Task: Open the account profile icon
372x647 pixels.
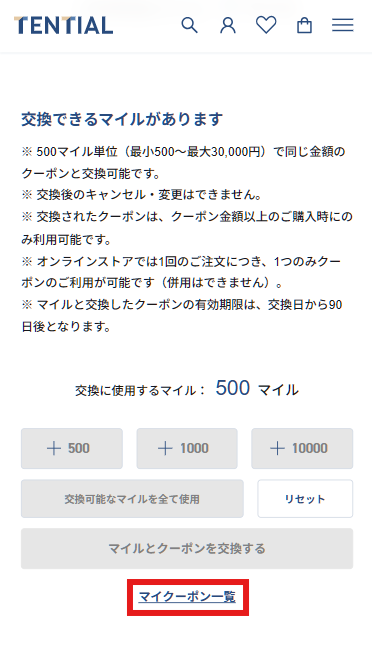Action: (228, 25)
